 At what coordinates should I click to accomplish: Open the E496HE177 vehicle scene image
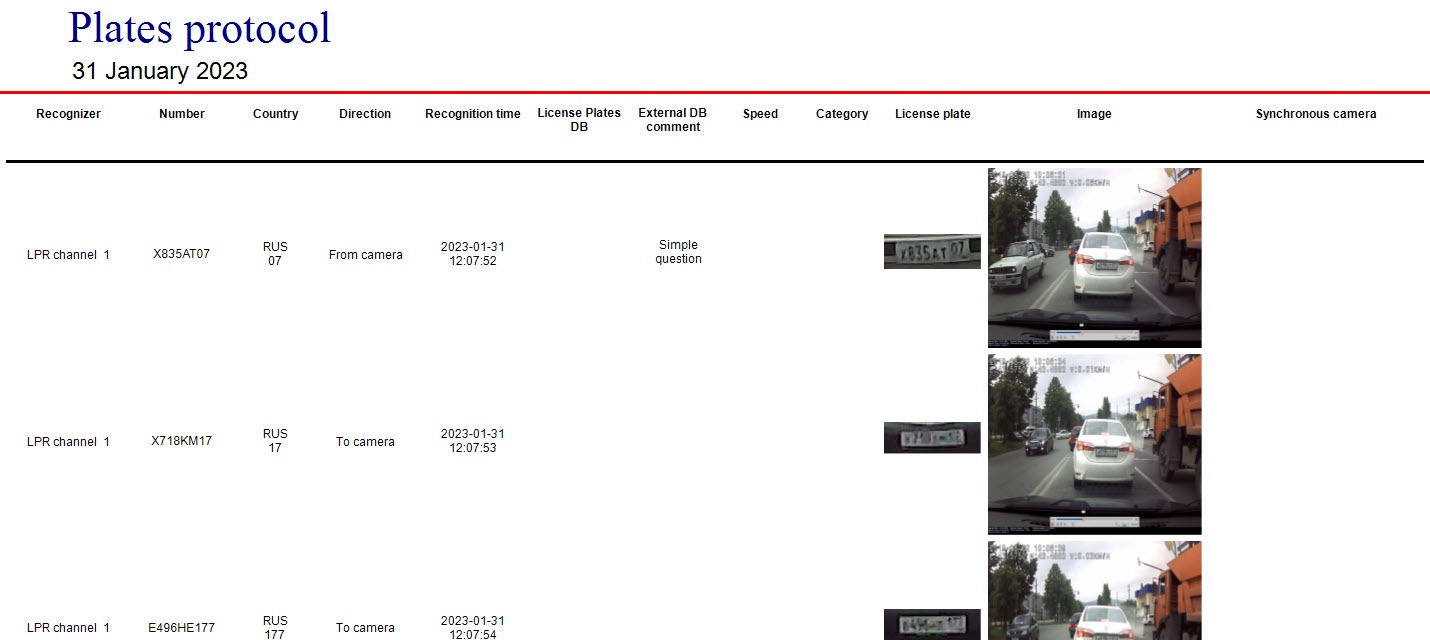[x=1094, y=590]
